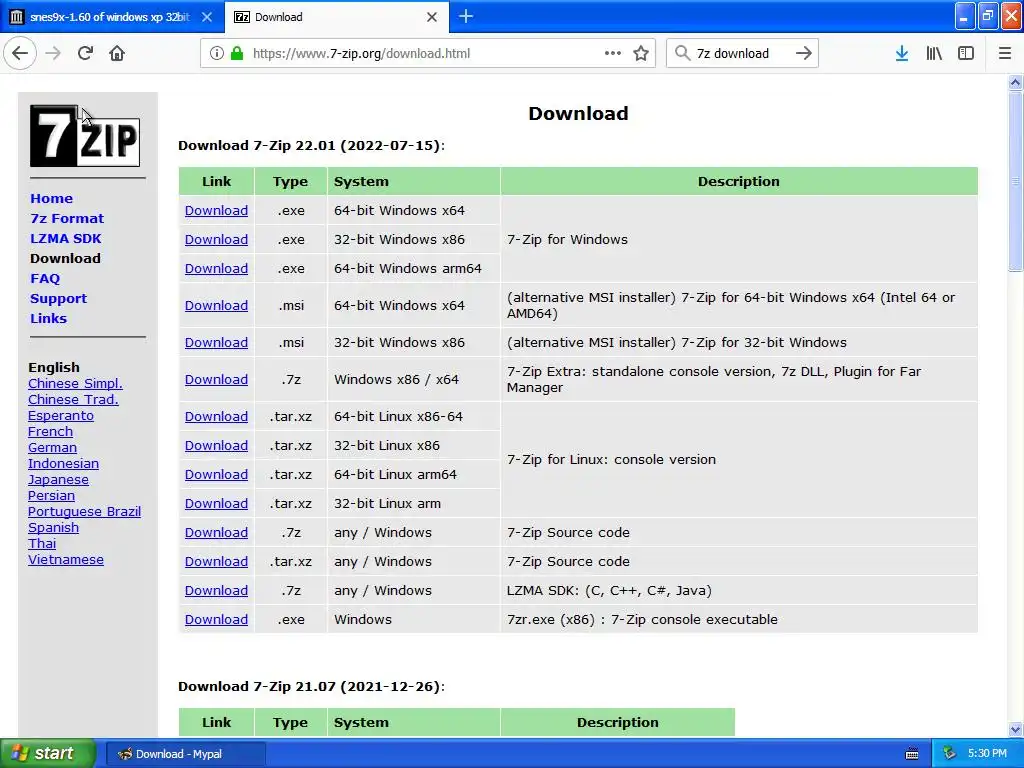Screen dimensions: 1024x768
Task: Open the LZMA SDK sidebar link
Action: (x=65, y=239)
